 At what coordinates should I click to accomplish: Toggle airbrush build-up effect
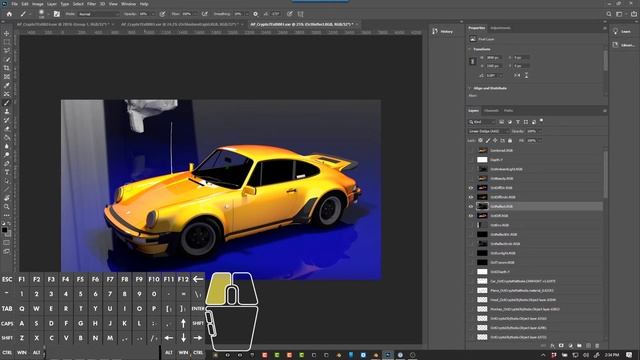[204, 14]
